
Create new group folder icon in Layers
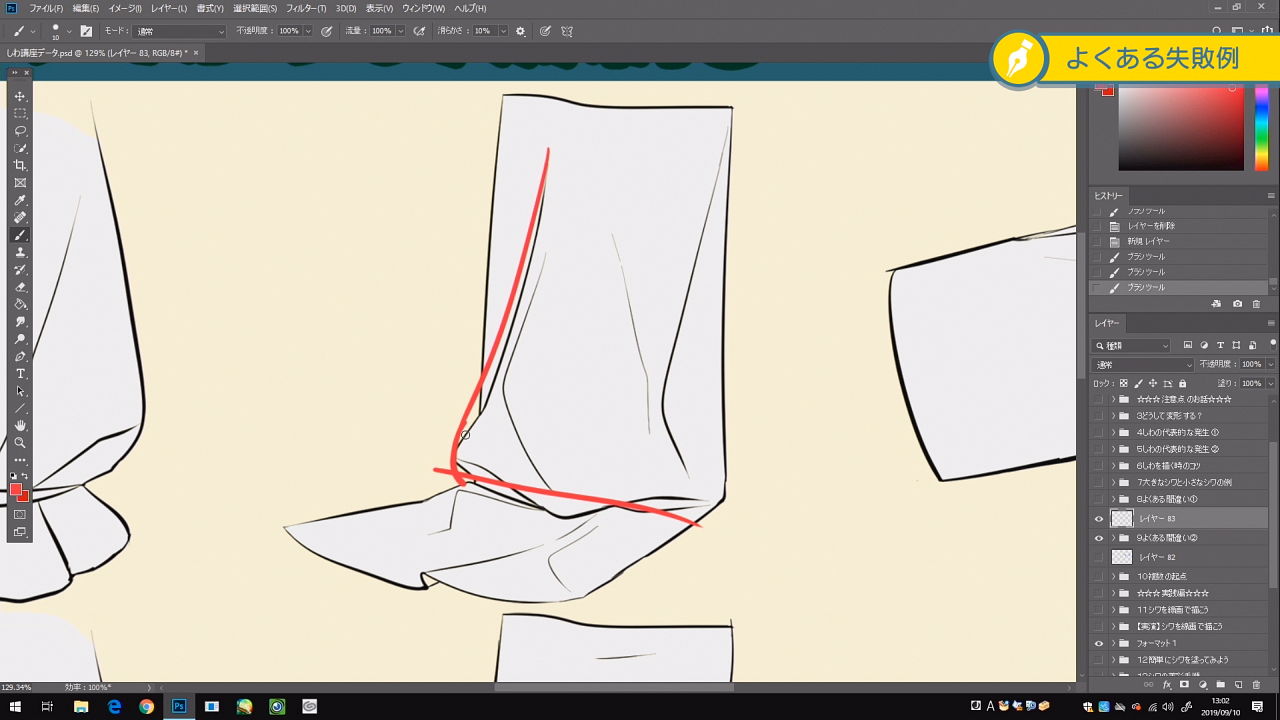pyautogui.click(x=1220, y=685)
